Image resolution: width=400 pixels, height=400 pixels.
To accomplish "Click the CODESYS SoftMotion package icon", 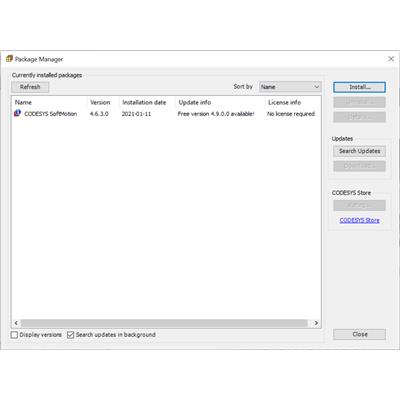I will (x=17, y=113).
